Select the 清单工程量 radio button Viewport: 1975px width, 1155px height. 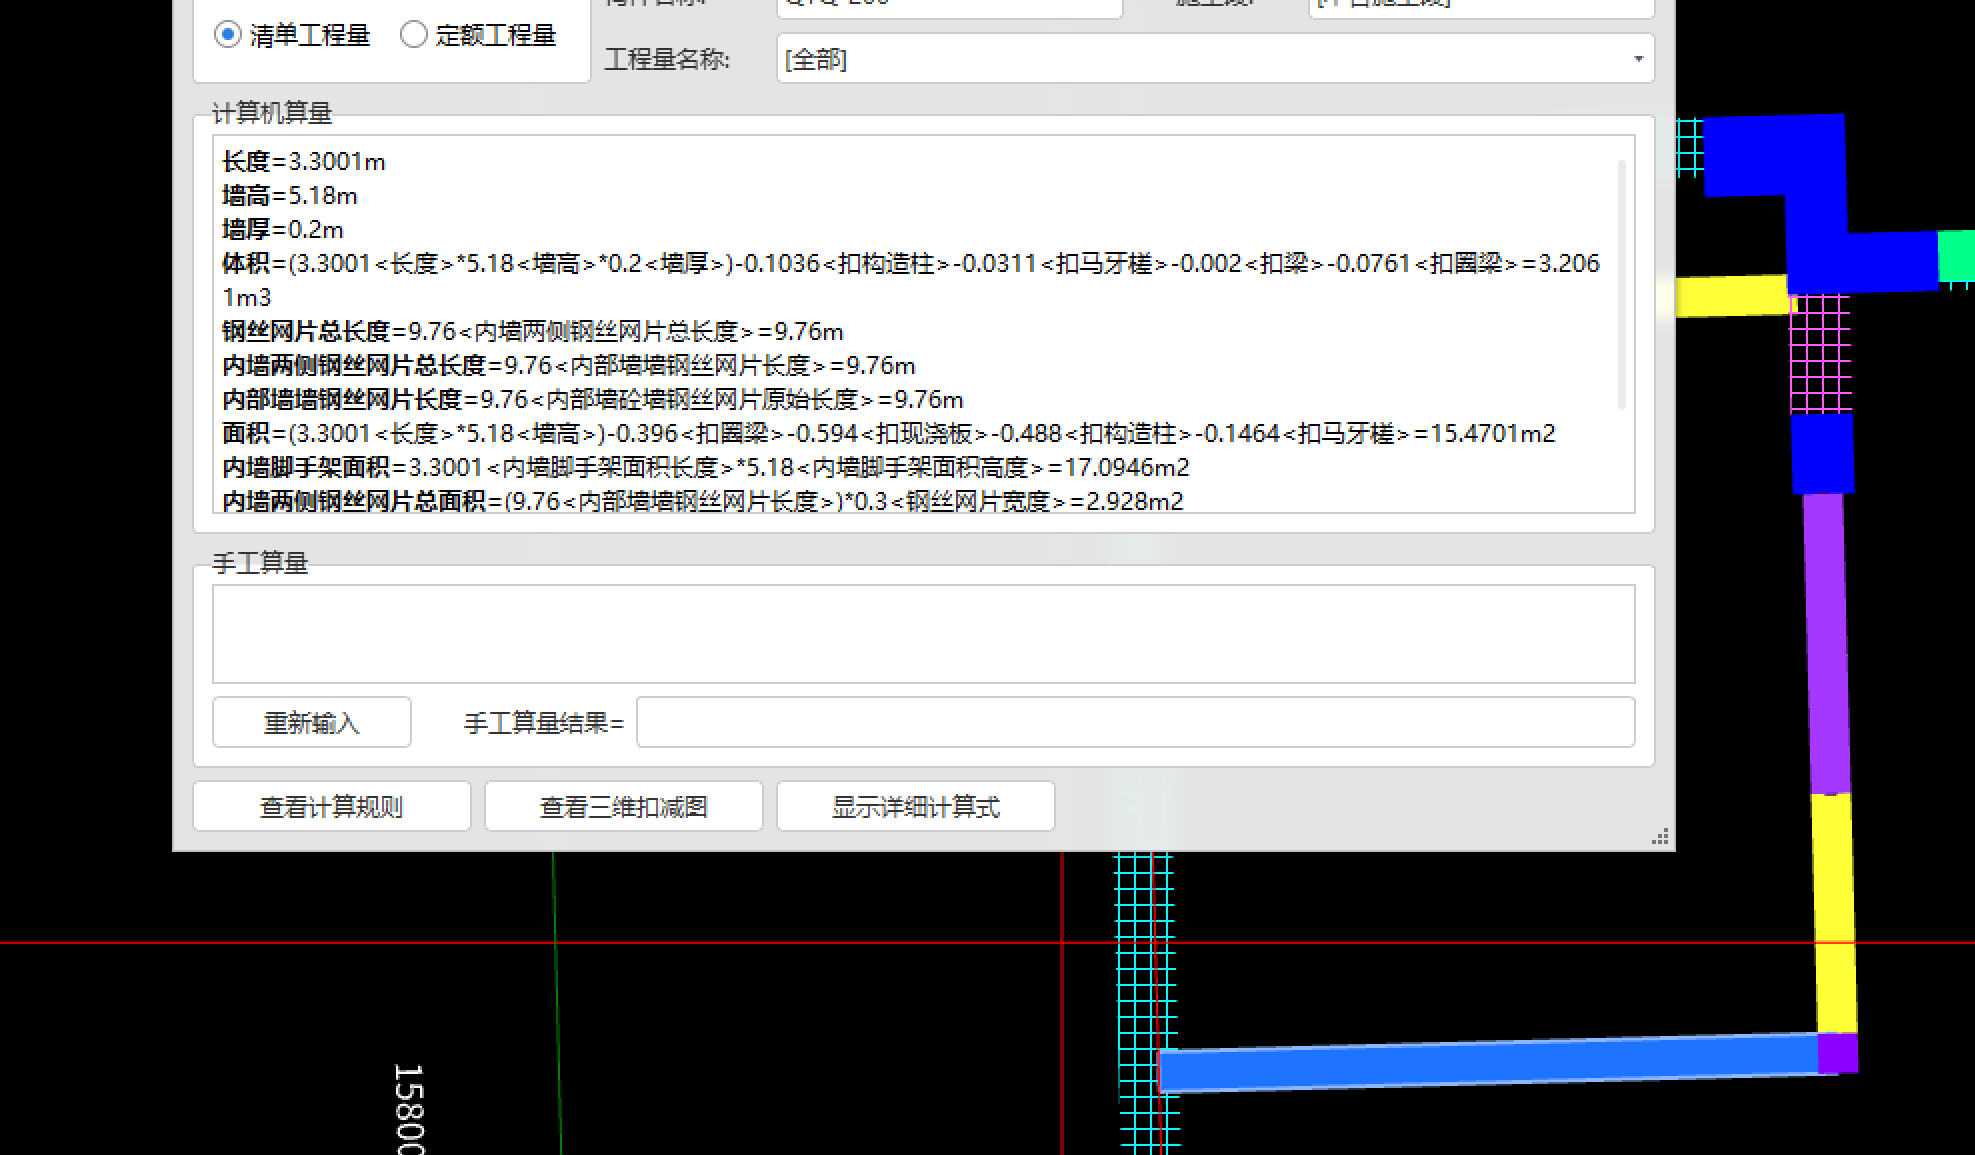tap(228, 35)
